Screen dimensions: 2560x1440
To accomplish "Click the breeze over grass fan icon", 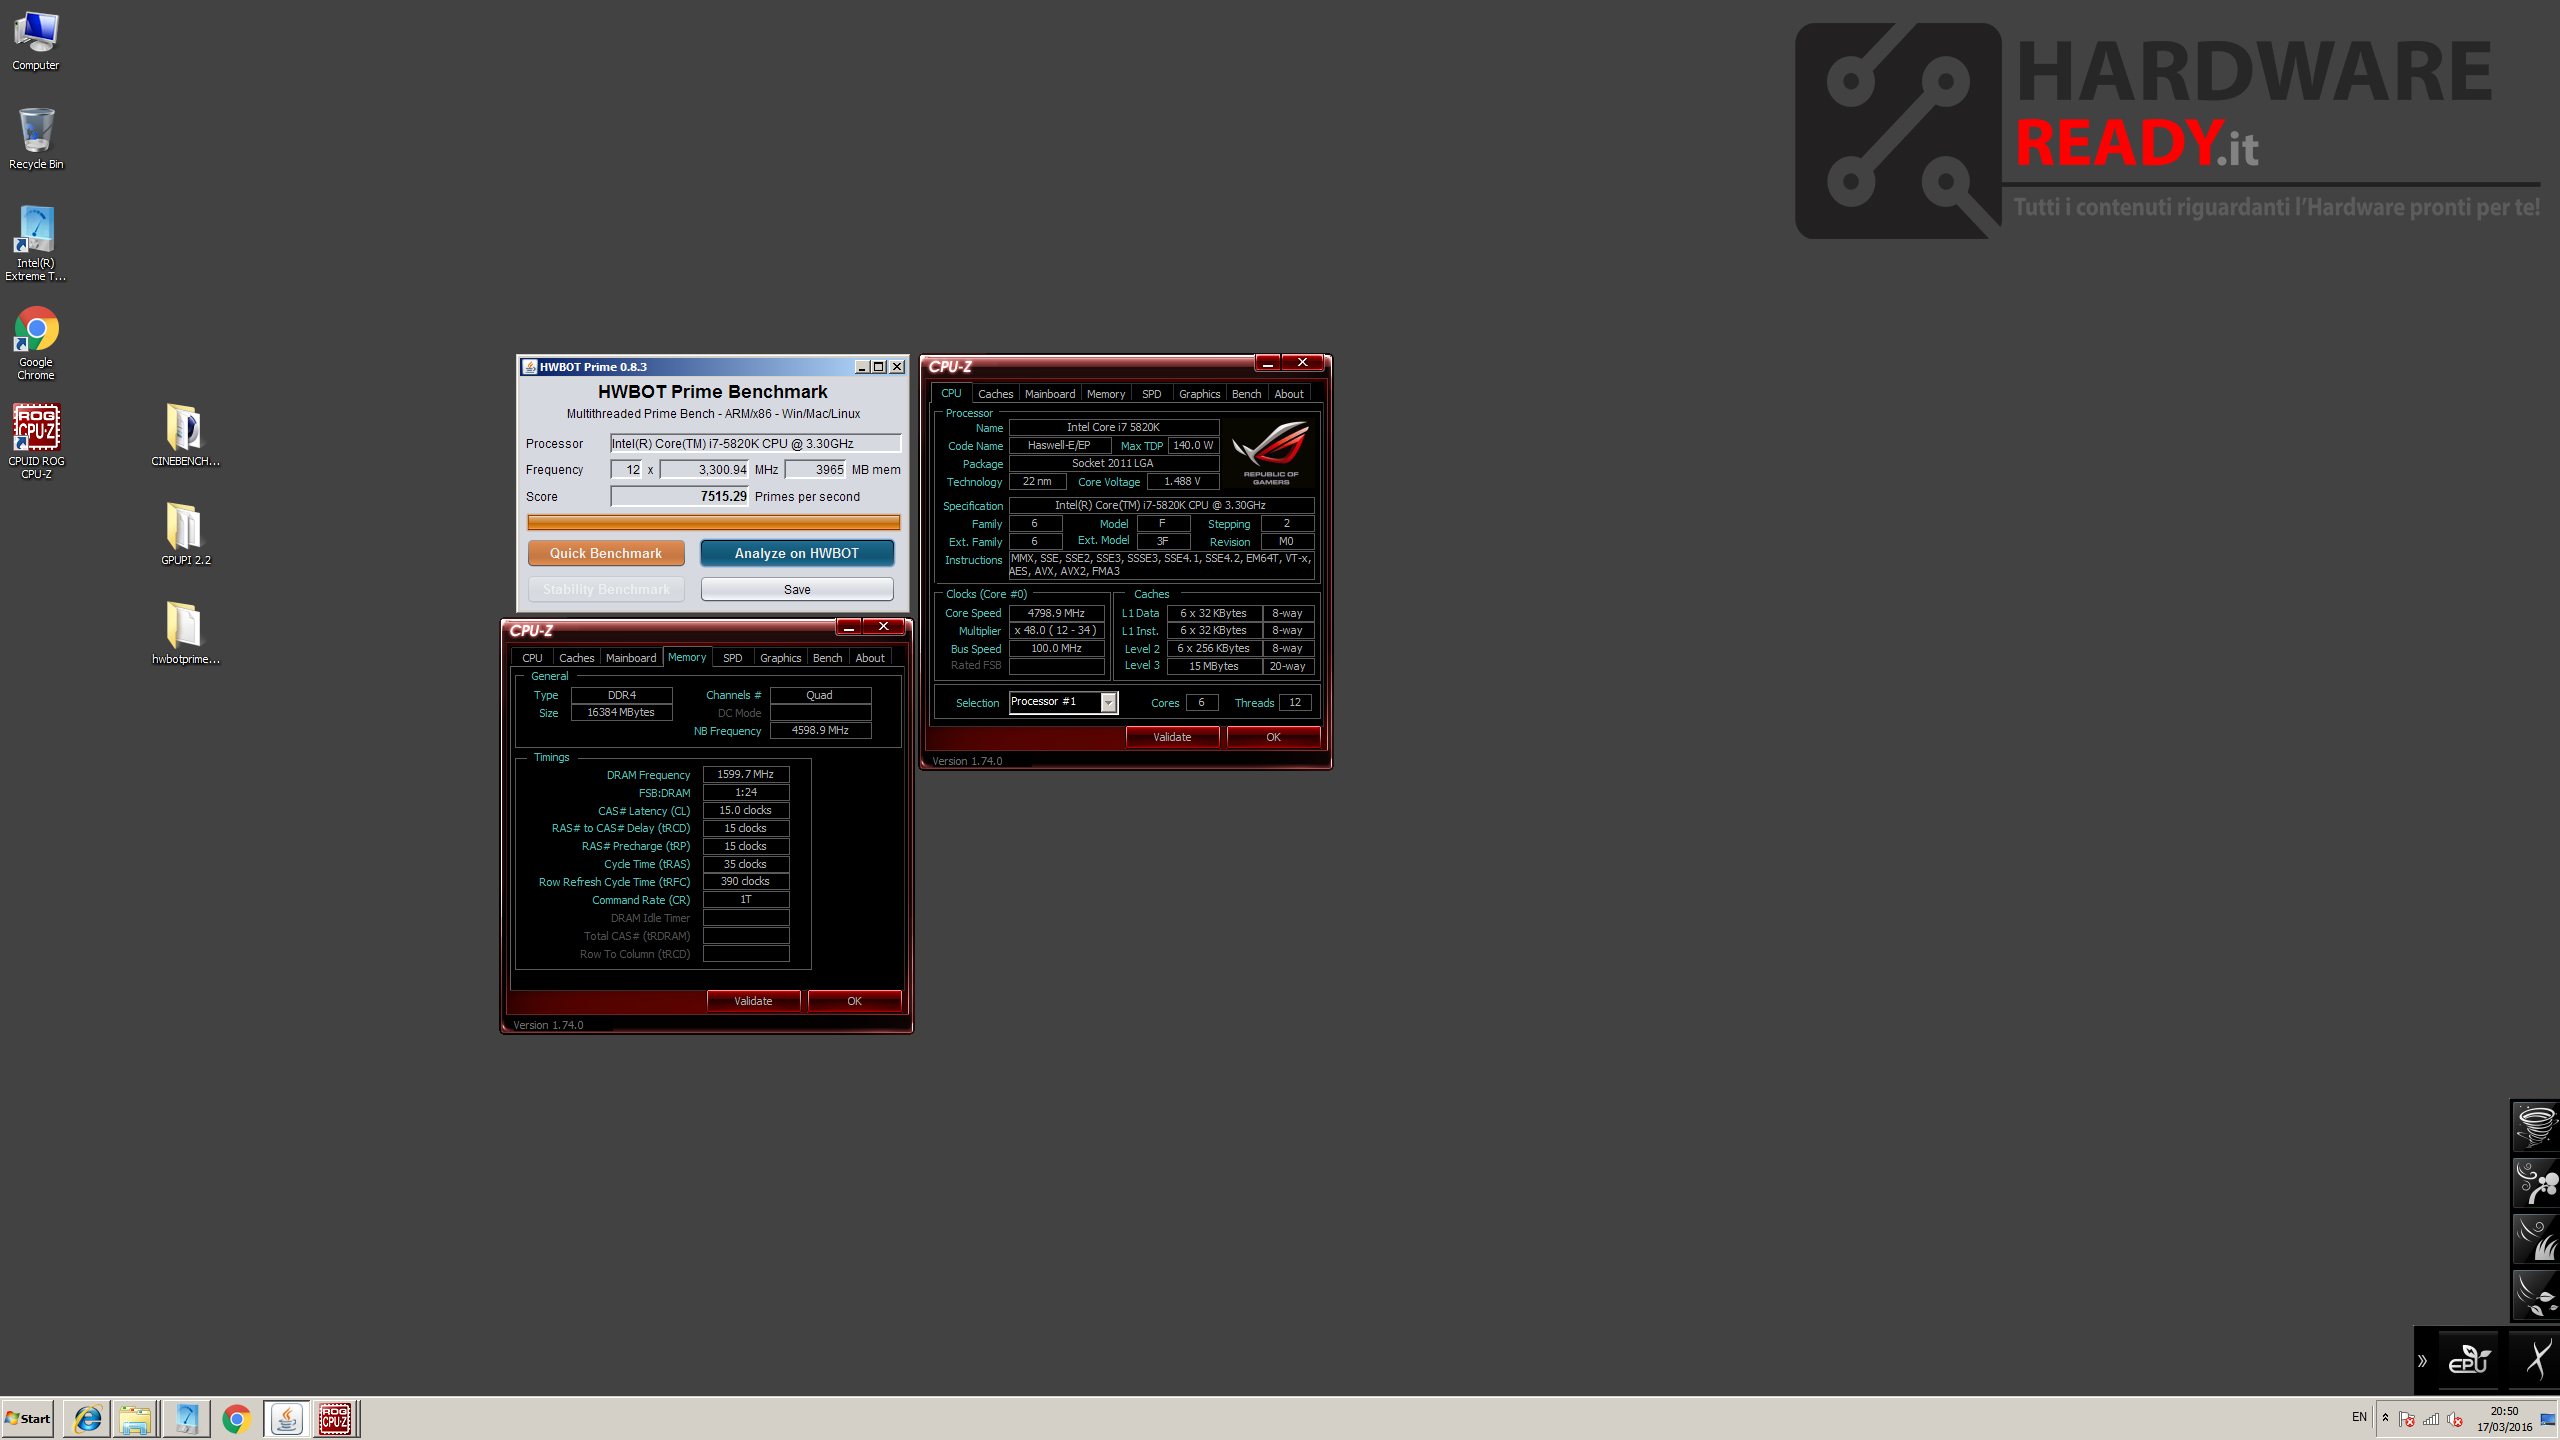I will coord(2535,1239).
